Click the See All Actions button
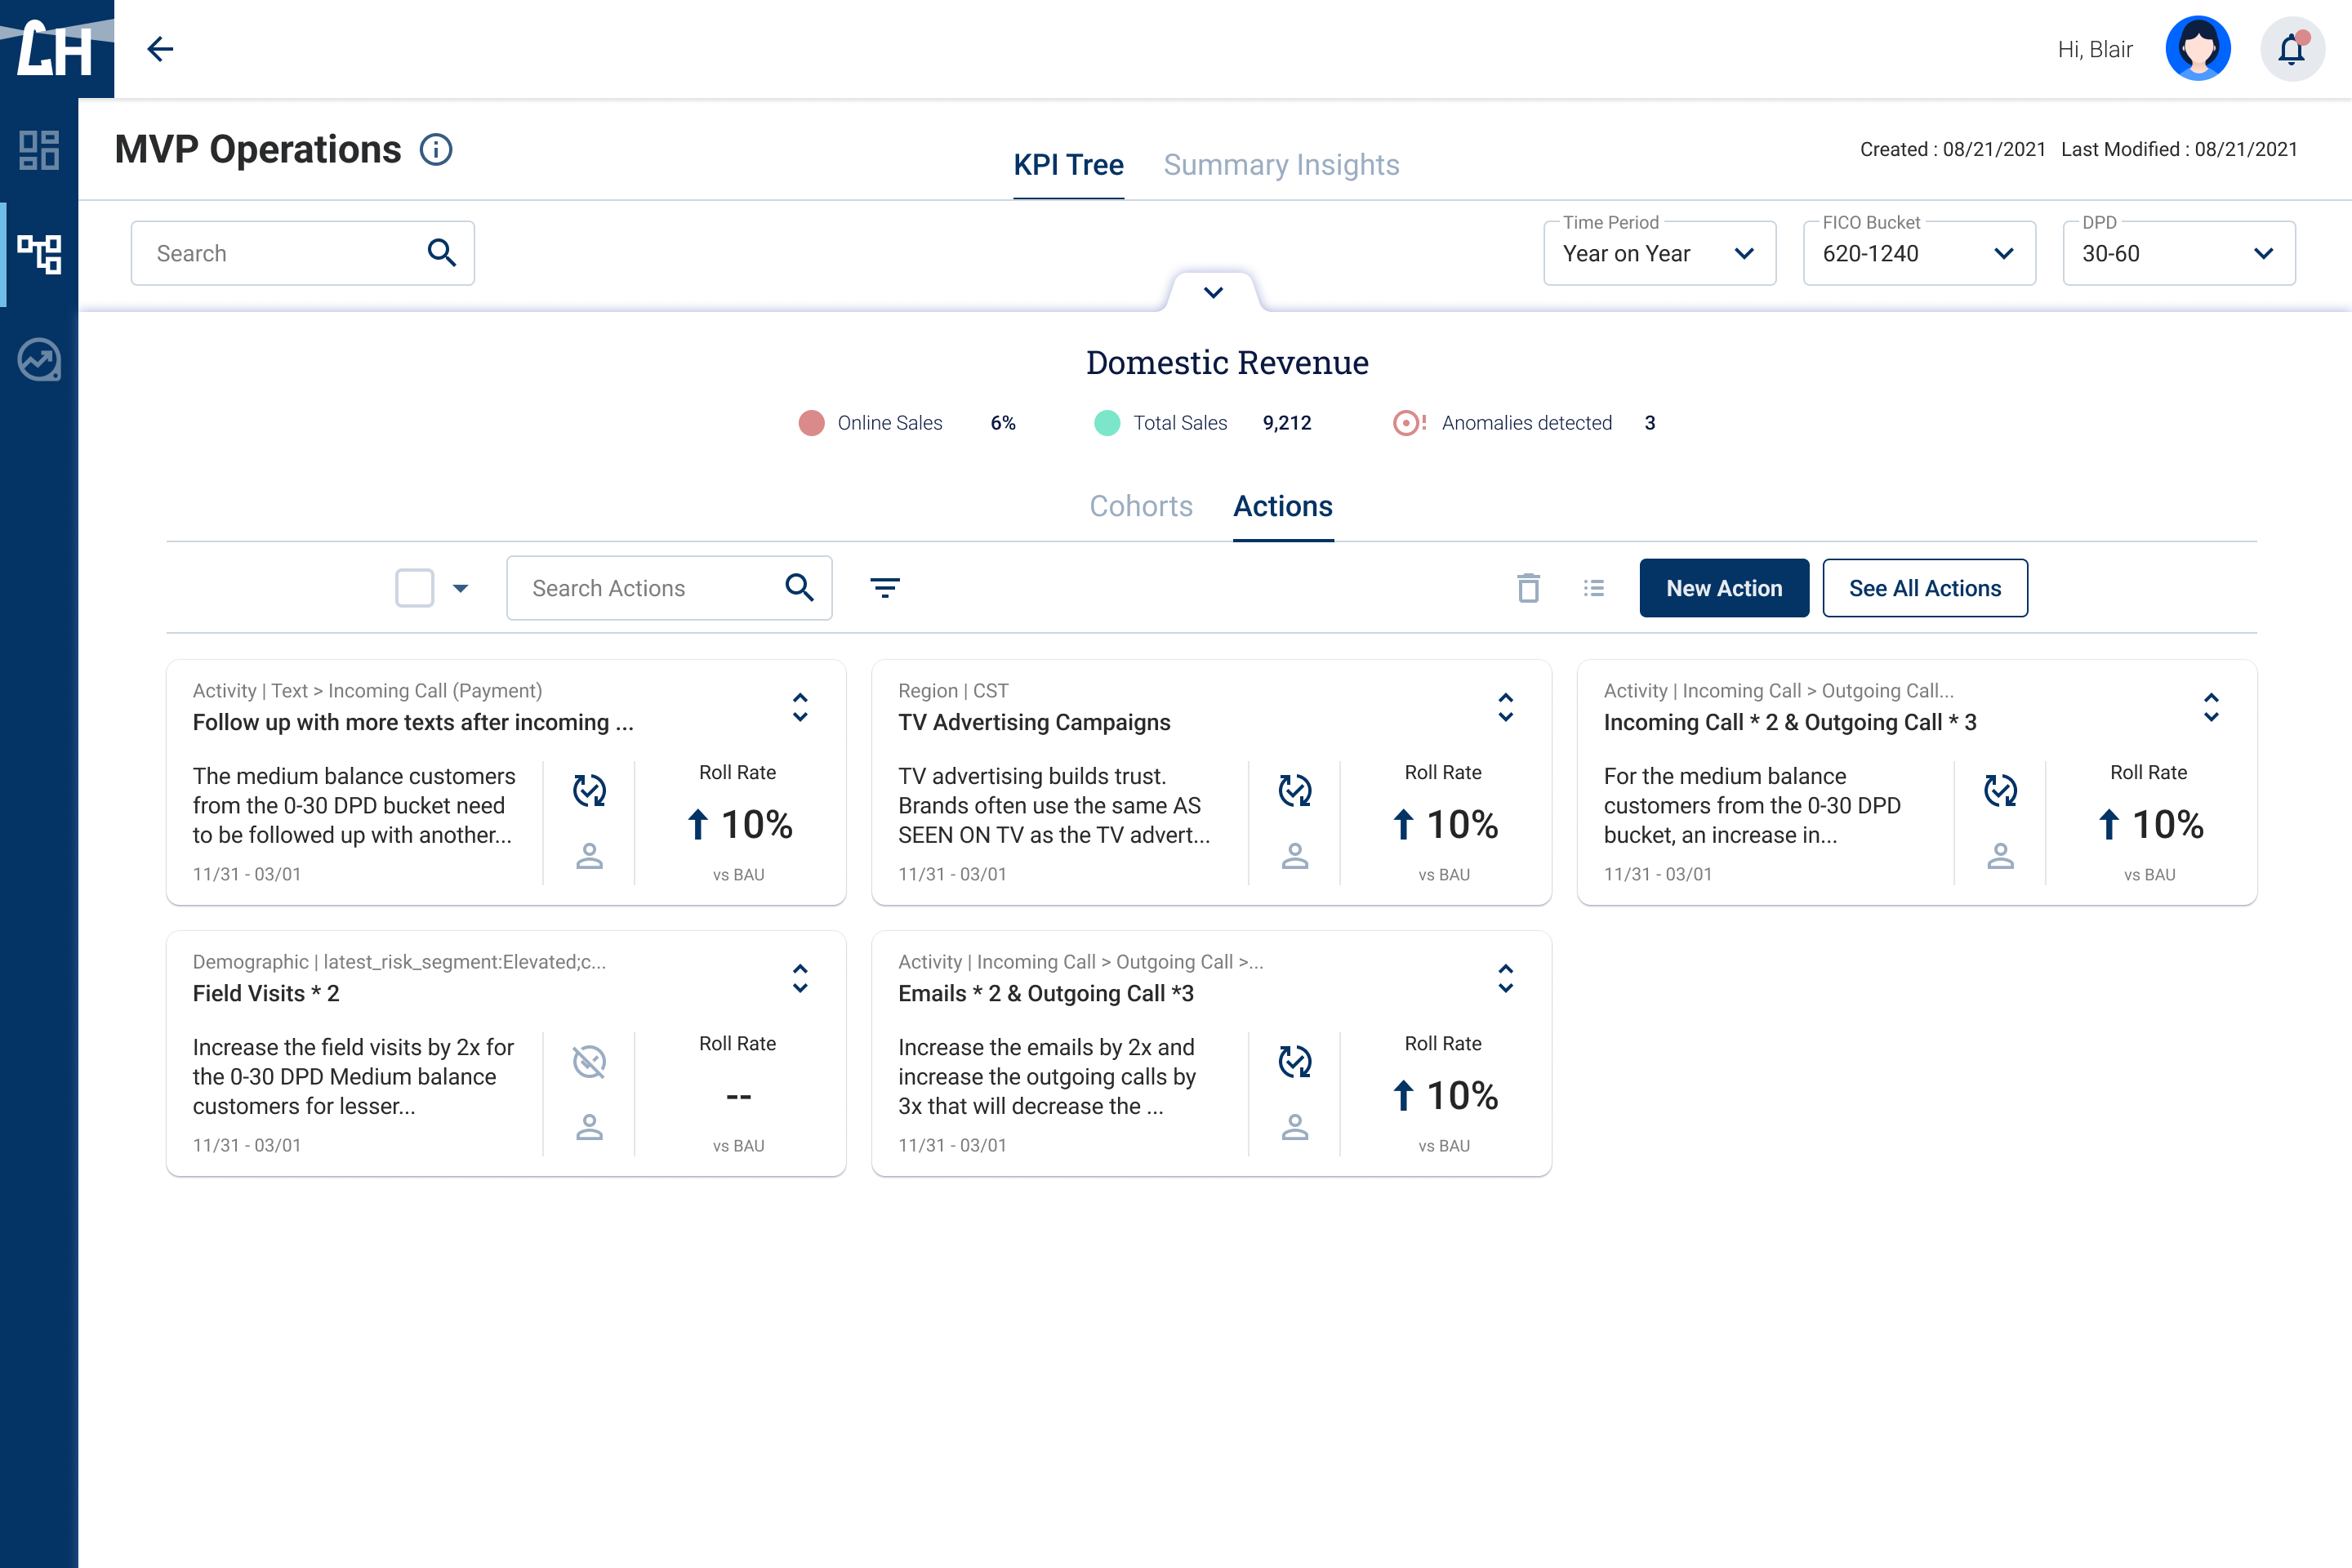The width and height of the screenshot is (2352, 1568). click(1924, 588)
